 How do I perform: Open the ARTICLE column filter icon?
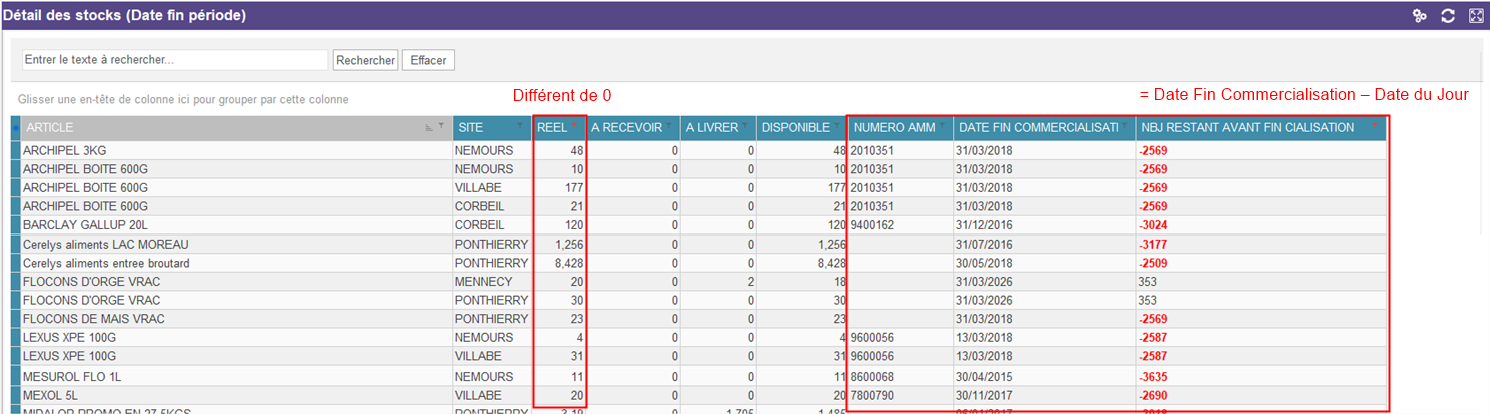[x=442, y=127]
